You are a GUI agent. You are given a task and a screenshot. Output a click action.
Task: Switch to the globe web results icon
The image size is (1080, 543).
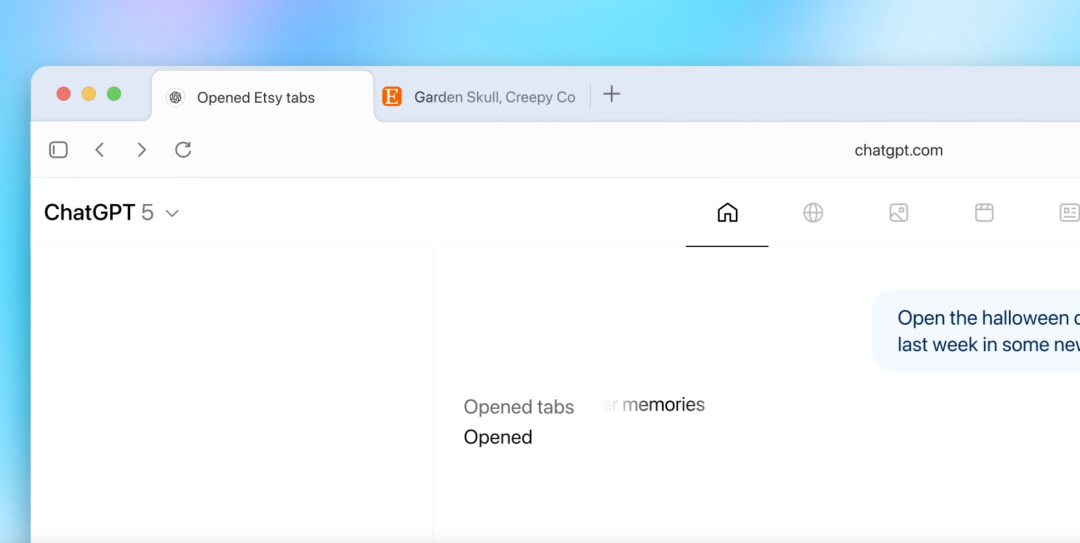(813, 213)
